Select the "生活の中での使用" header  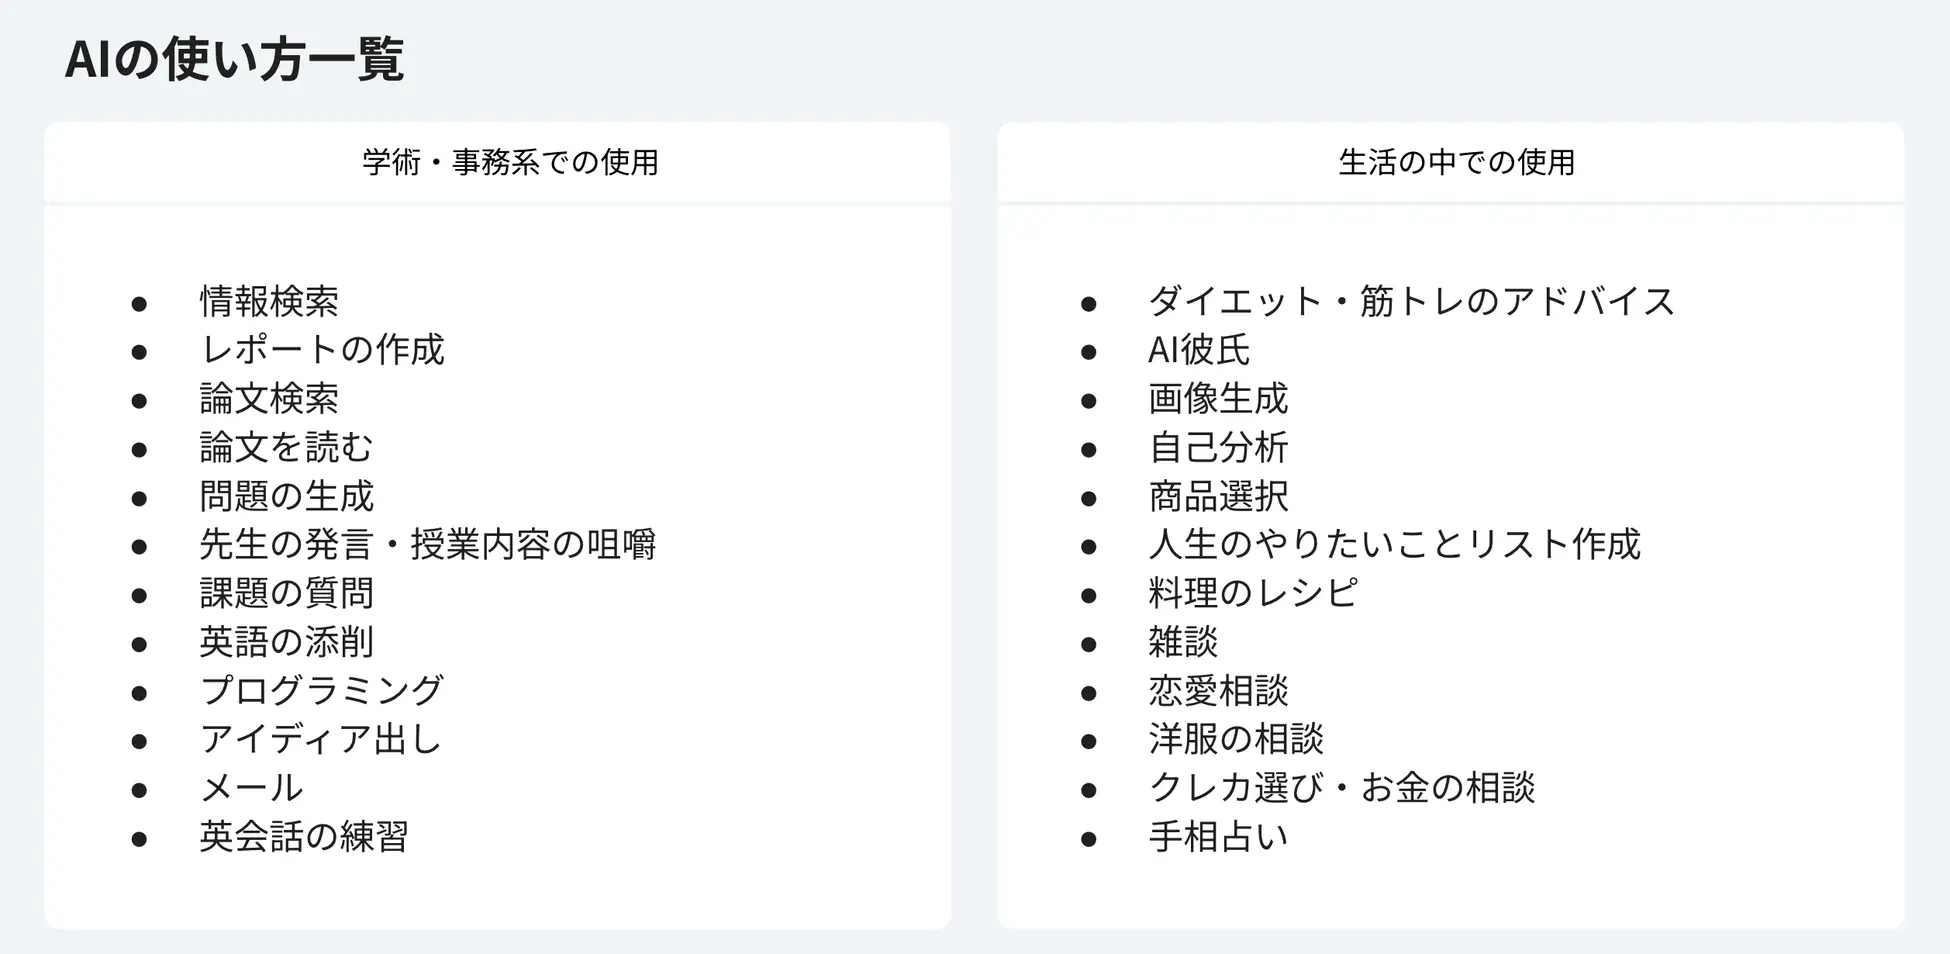(1456, 162)
